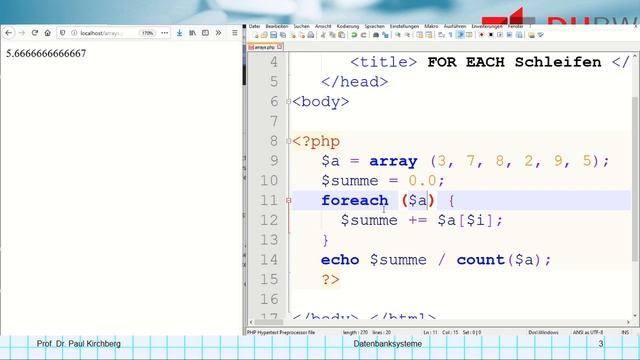640x360 pixels.
Task: Open the Makro menu
Action: pos(431,26)
